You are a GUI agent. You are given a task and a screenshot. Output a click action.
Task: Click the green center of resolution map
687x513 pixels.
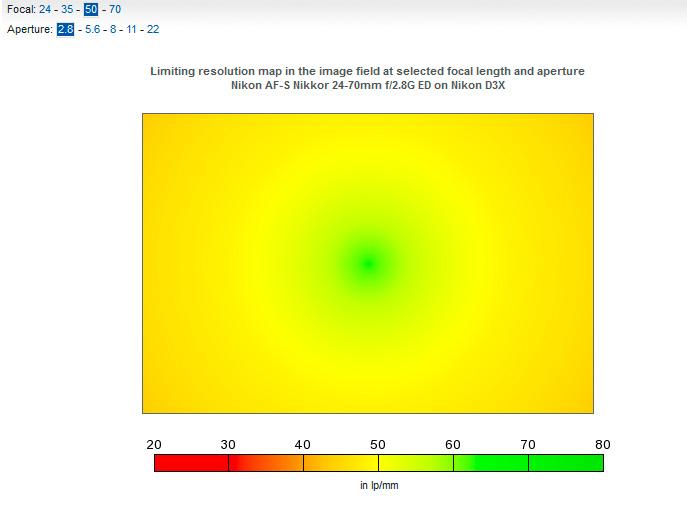click(368, 263)
